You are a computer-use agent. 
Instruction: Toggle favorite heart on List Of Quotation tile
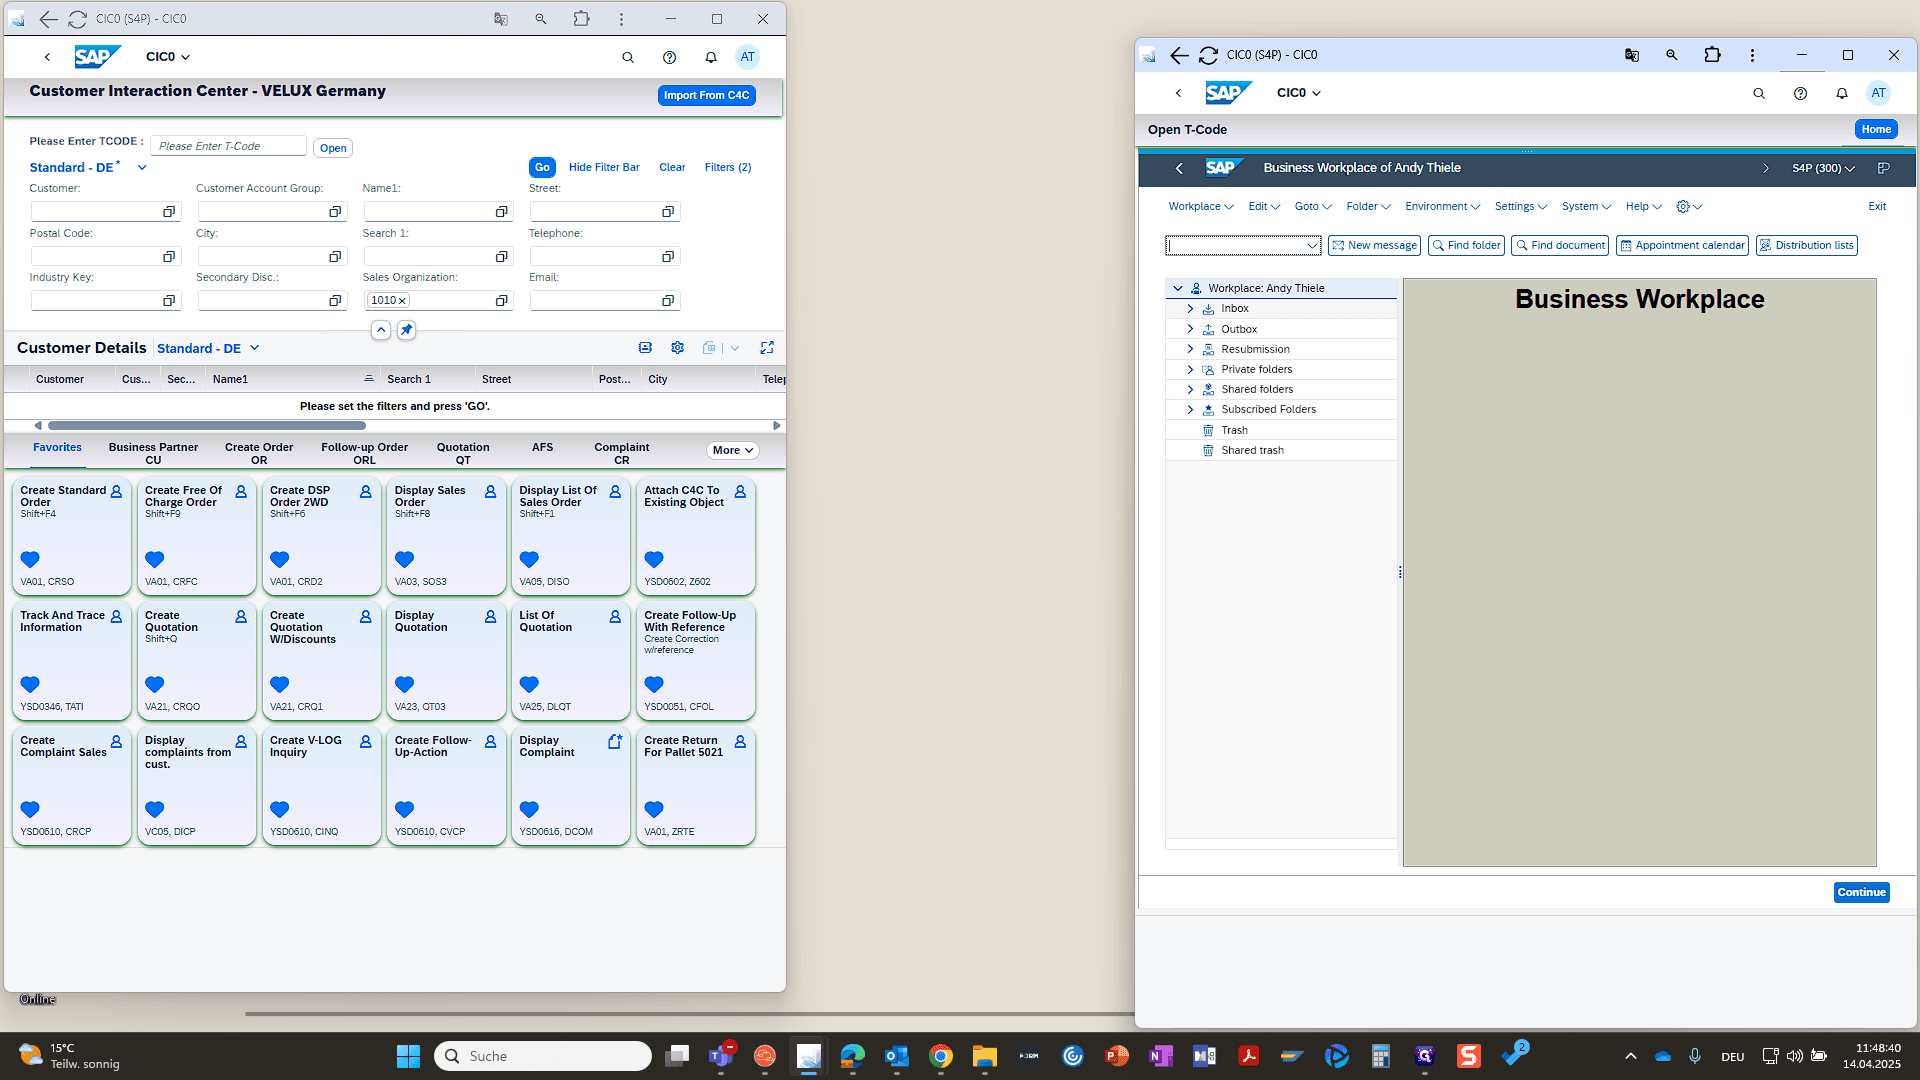tap(529, 685)
